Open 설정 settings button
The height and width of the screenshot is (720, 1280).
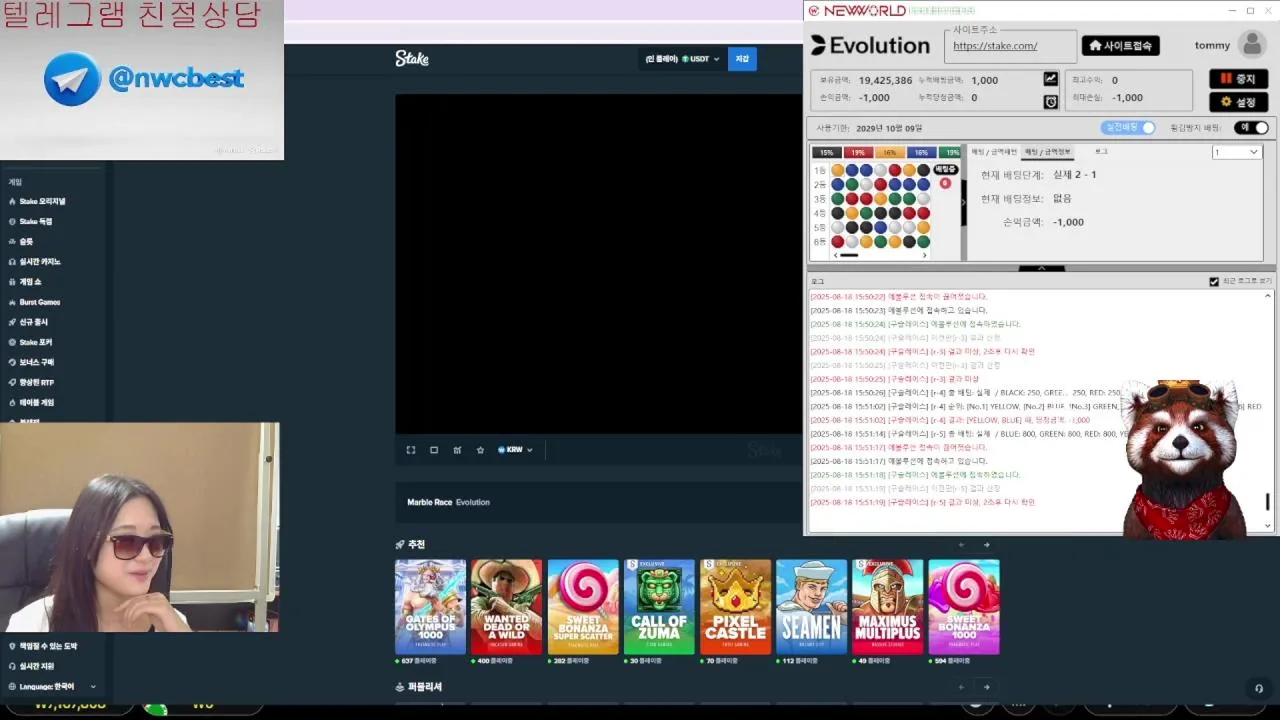click(1238, 102)
